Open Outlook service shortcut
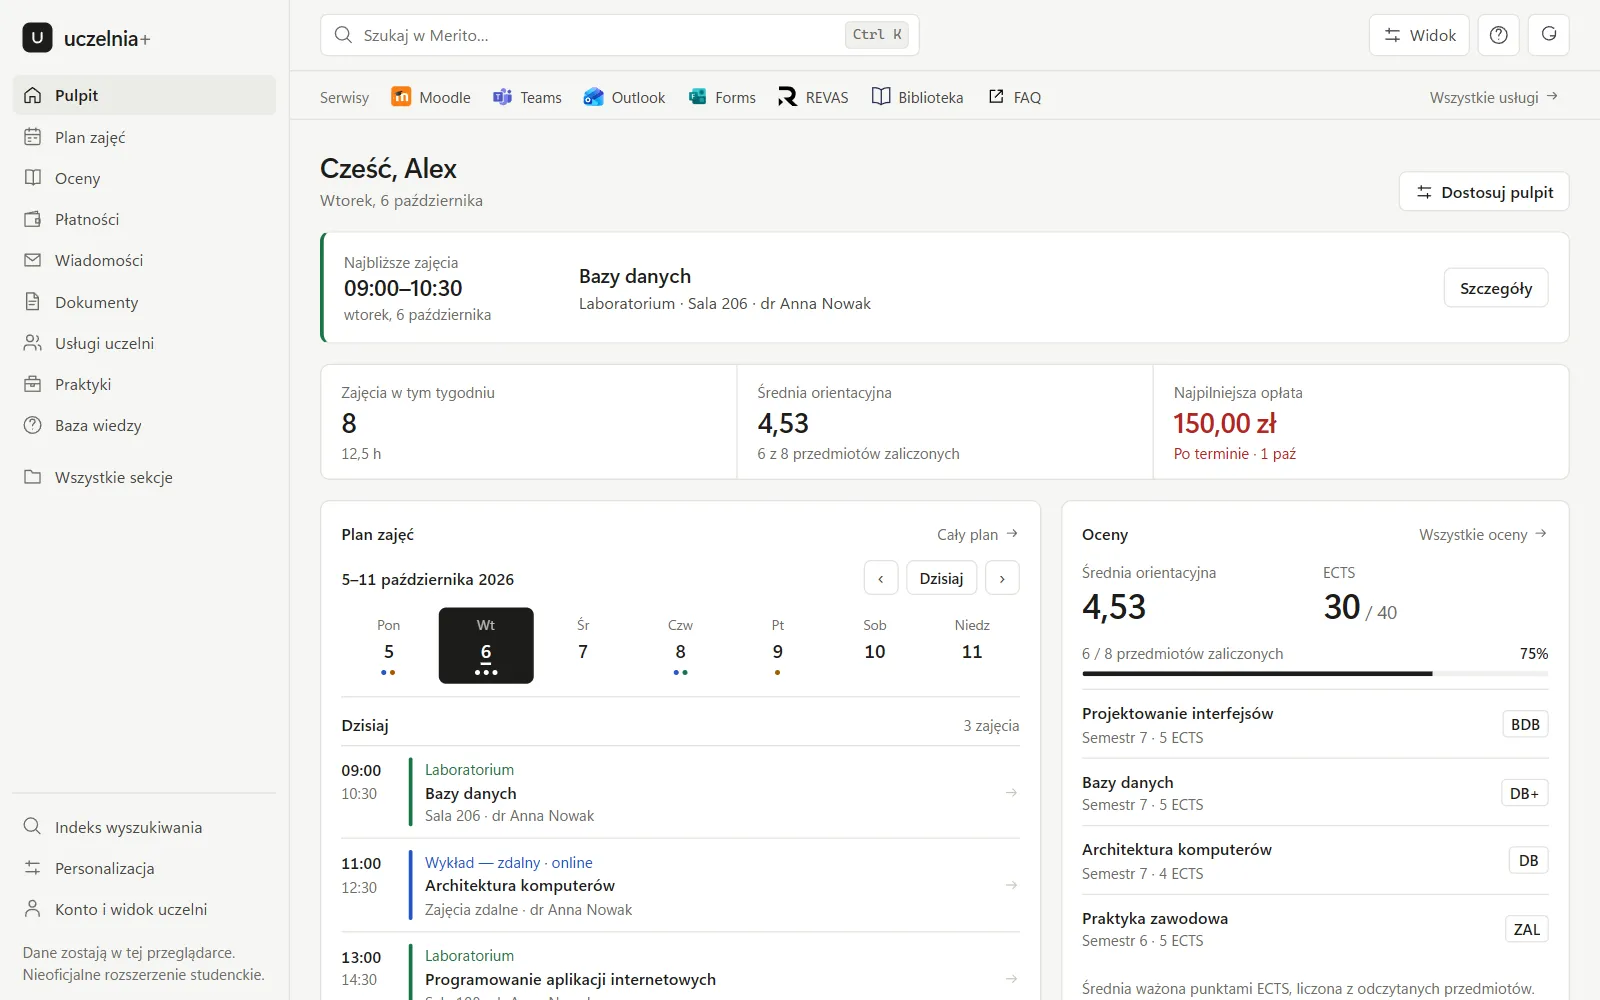 click(x=624, y=97)
